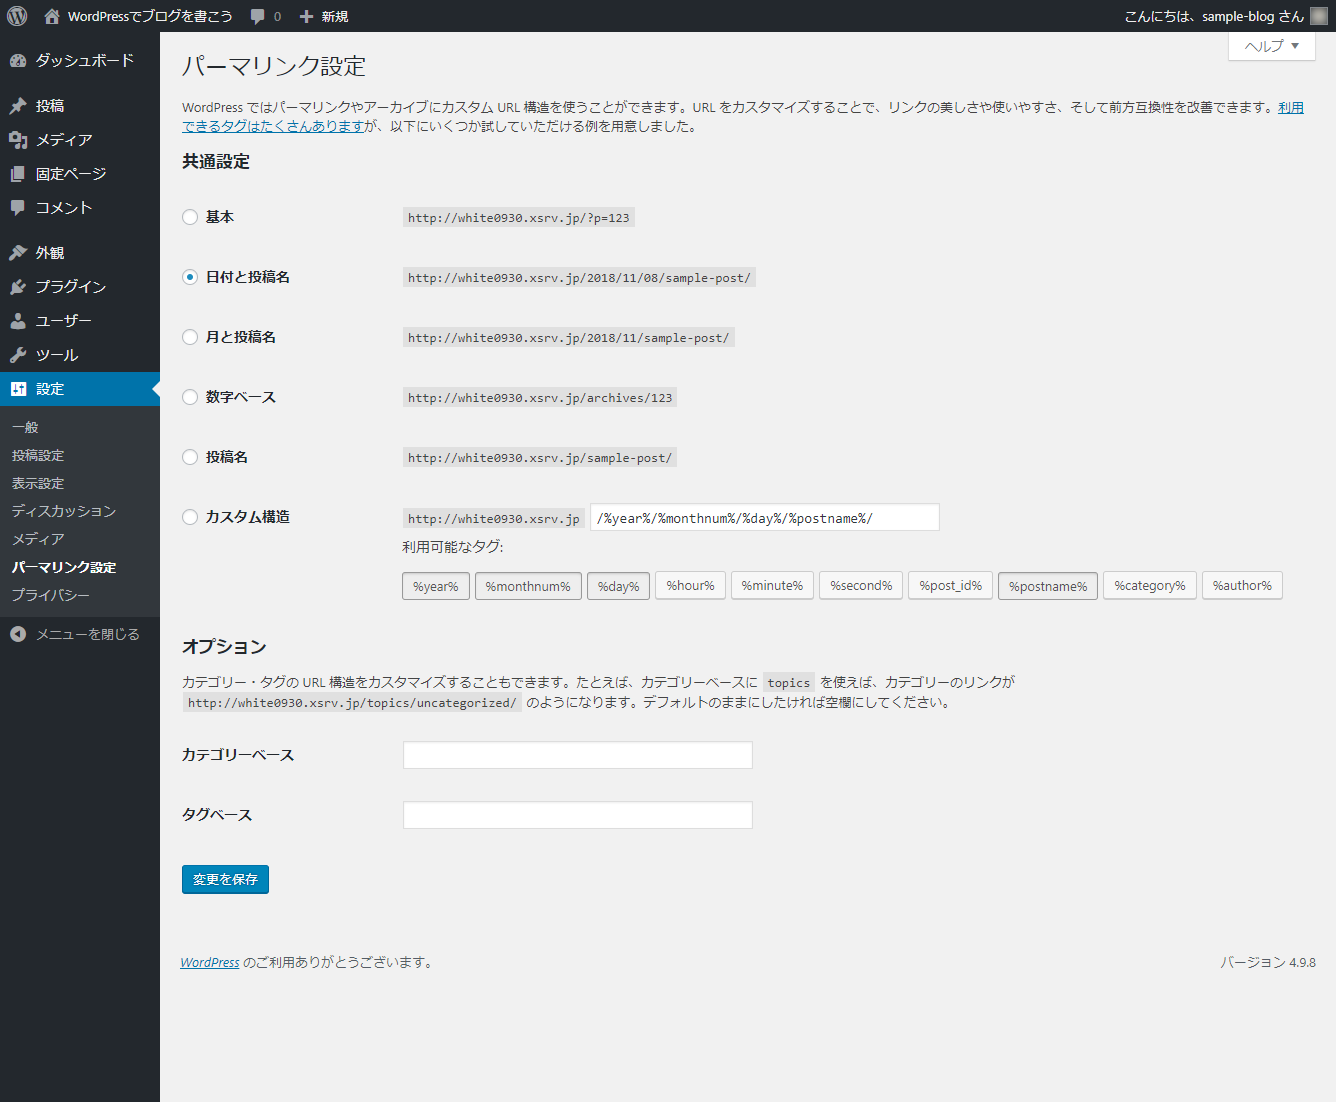The height and width of the screenshot is (1102, 1336).
Task: Click the ツール wrench icon
Action: click(18, 355)
